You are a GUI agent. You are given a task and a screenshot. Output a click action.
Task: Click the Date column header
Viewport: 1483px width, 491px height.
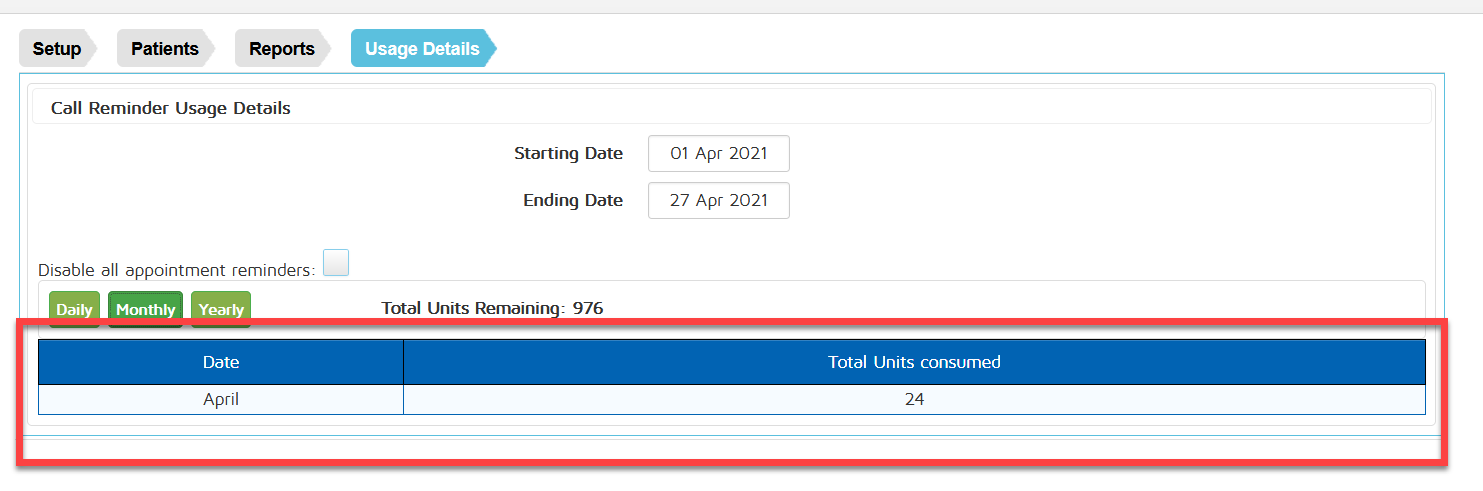coord(221,362)
